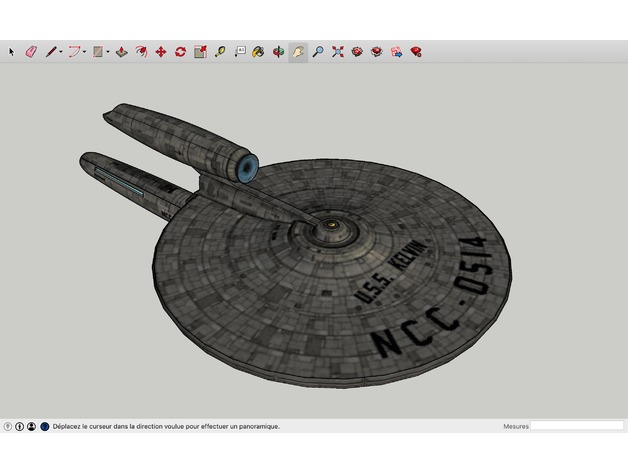
Task: Choose the Text label tool
Action: click(240, 52)
